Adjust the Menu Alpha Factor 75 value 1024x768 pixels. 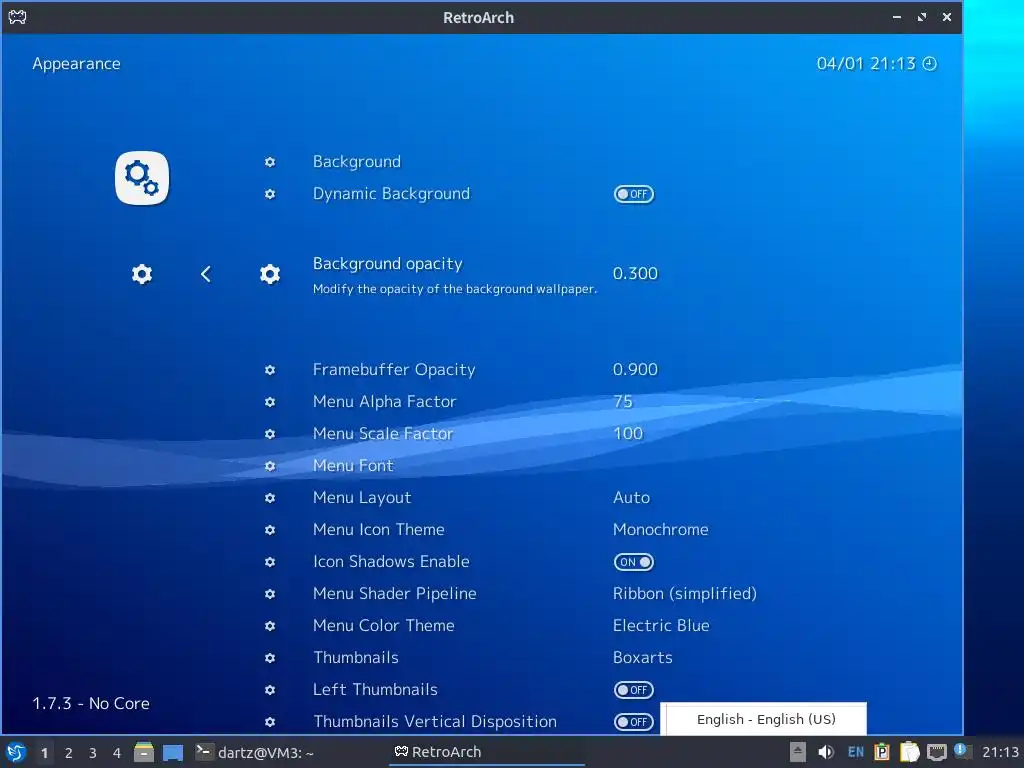tap(623, 402)
